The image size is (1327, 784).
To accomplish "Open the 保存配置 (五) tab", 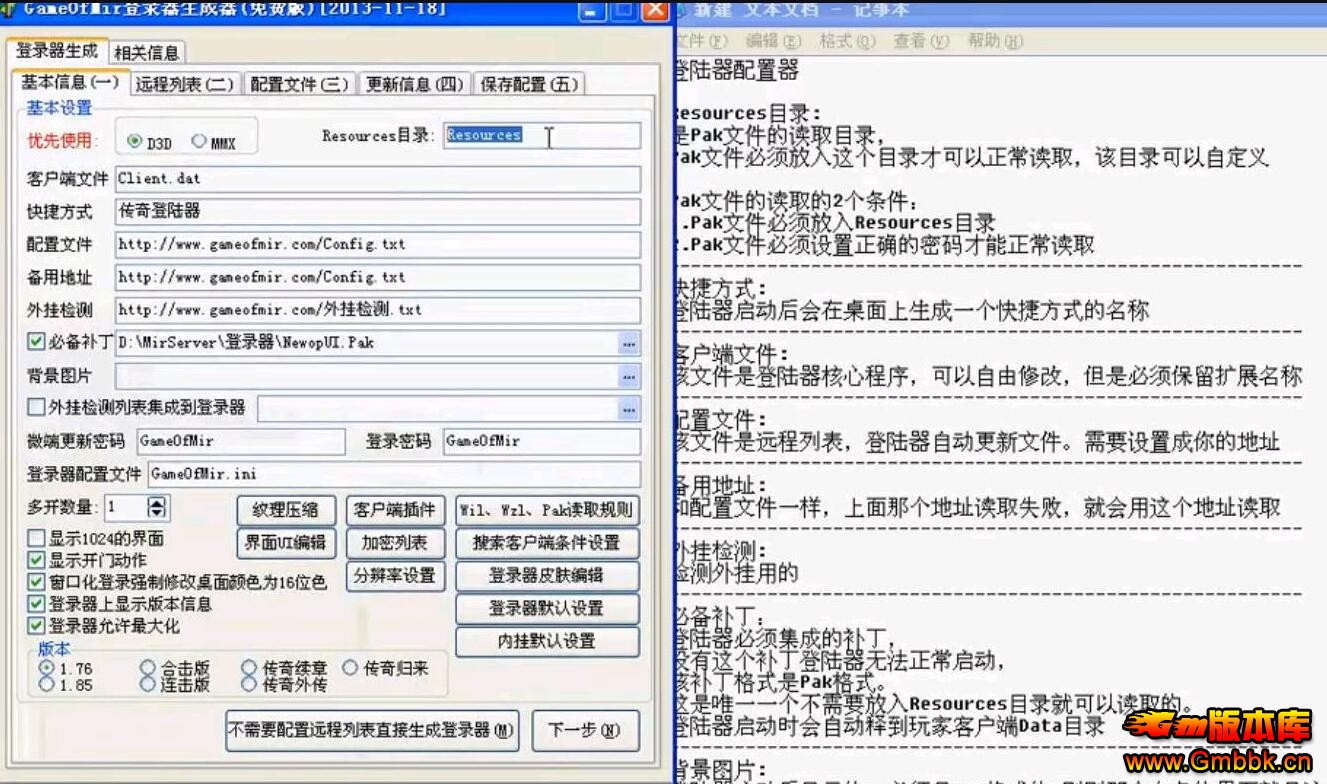I will [529, 85].
